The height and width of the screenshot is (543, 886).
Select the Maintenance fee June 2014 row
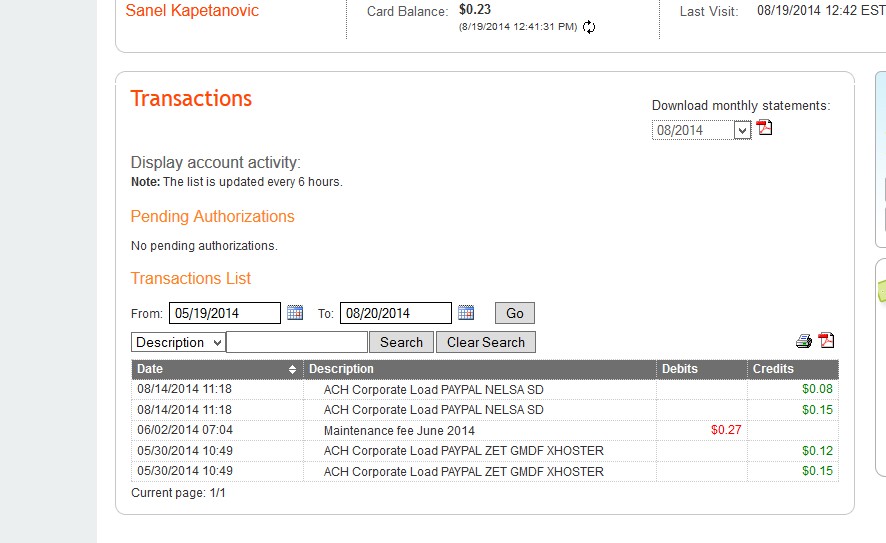point(399,430)
